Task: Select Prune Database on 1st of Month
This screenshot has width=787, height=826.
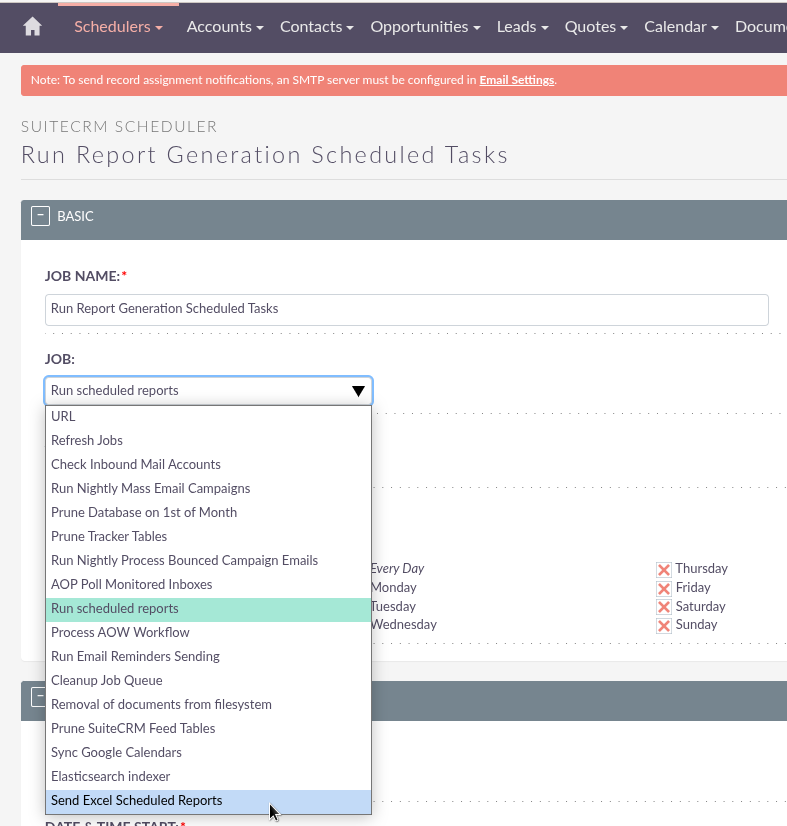Action: (208, 513)
